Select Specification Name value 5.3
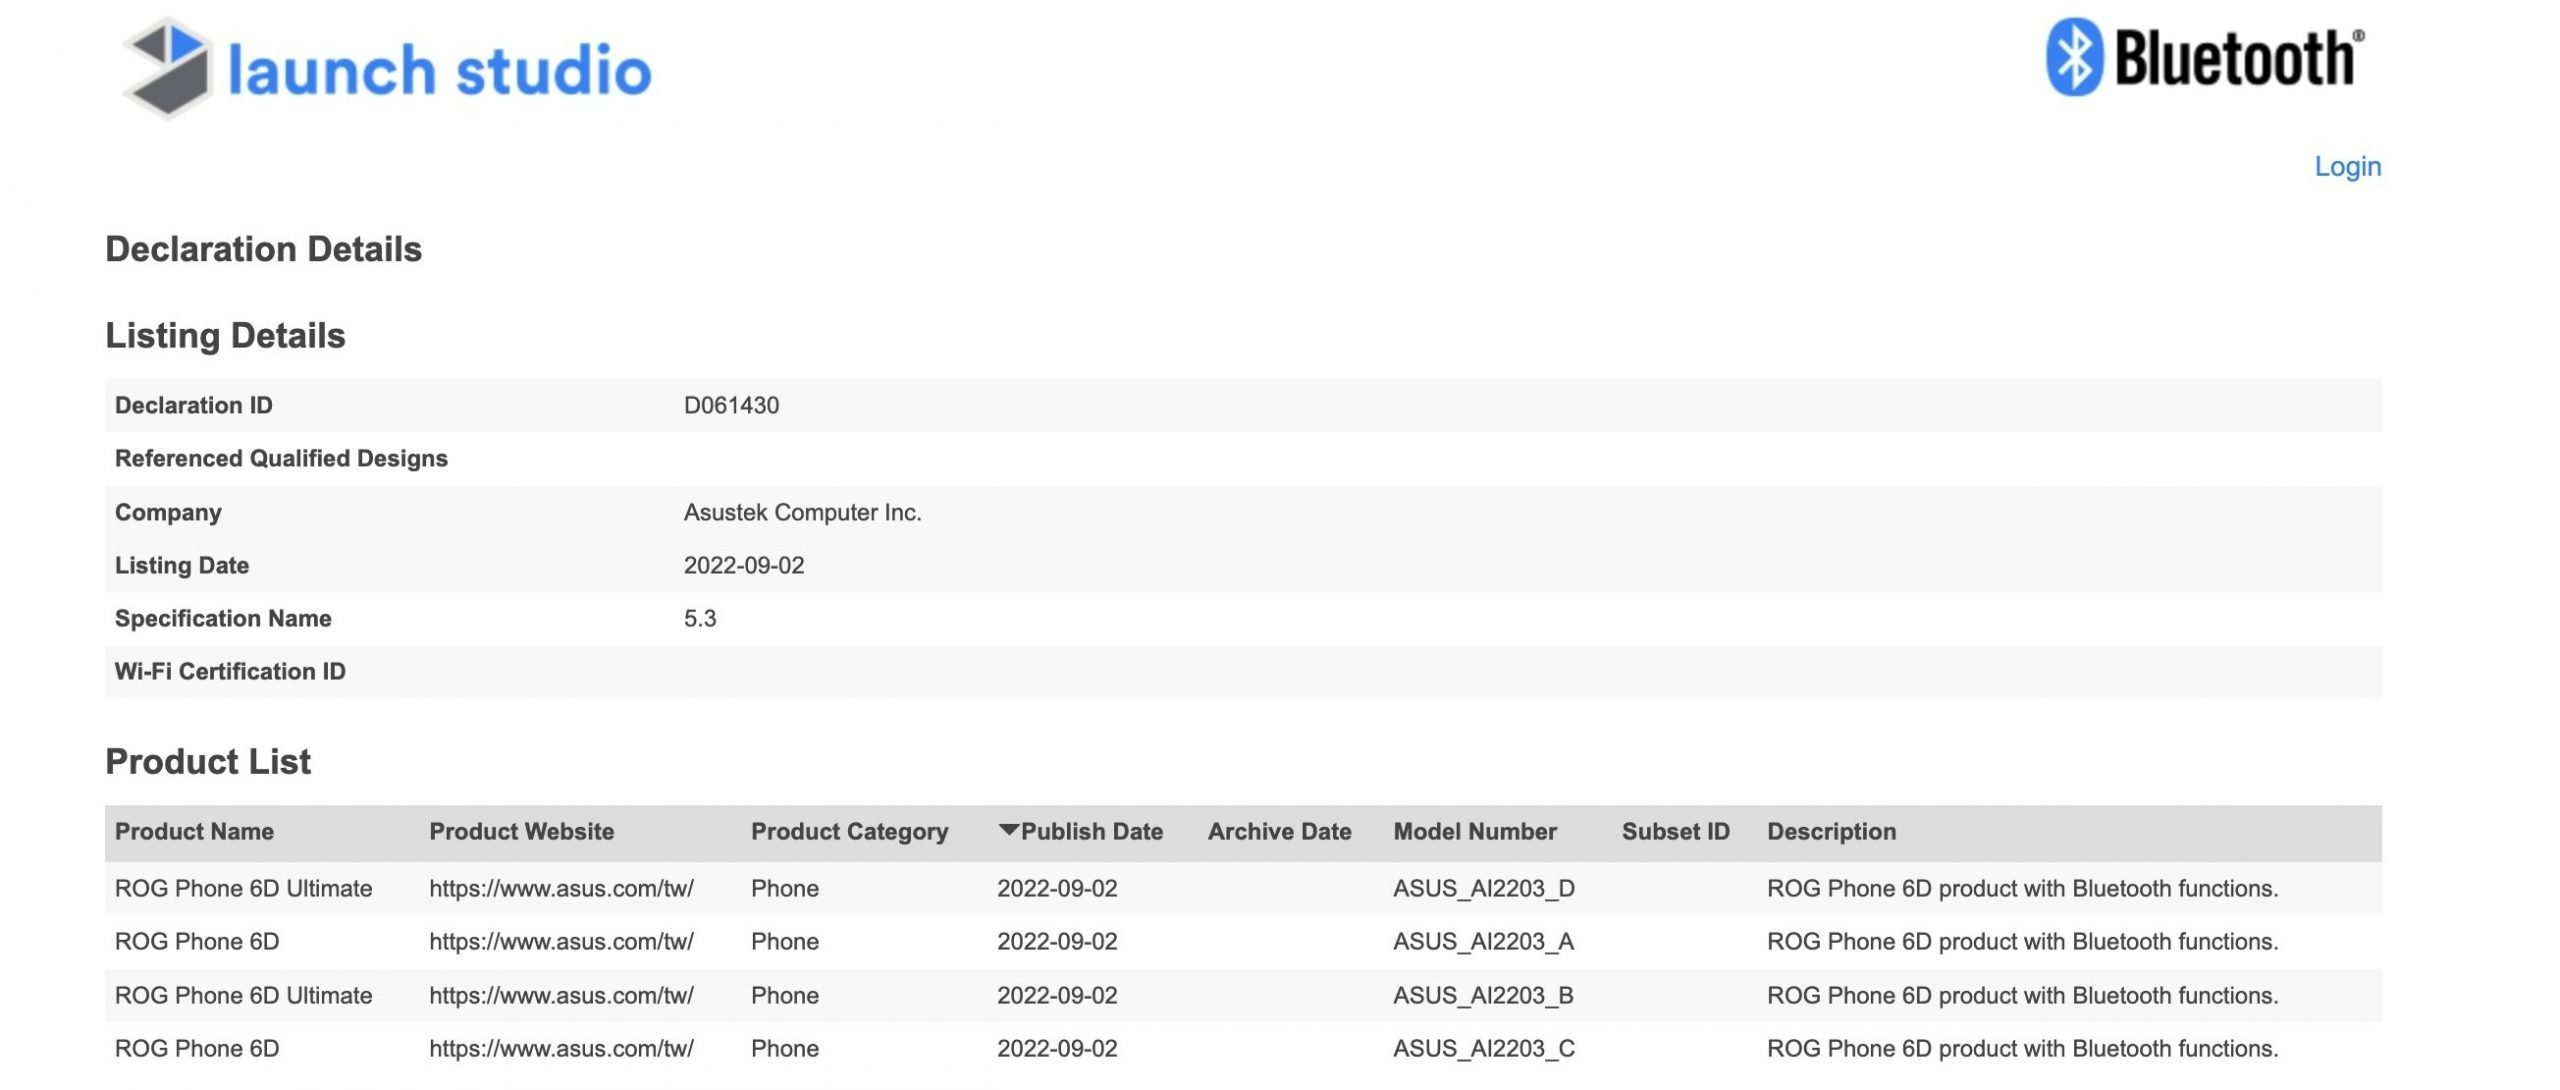The image size is (2560, 1090). coord(700,618)
